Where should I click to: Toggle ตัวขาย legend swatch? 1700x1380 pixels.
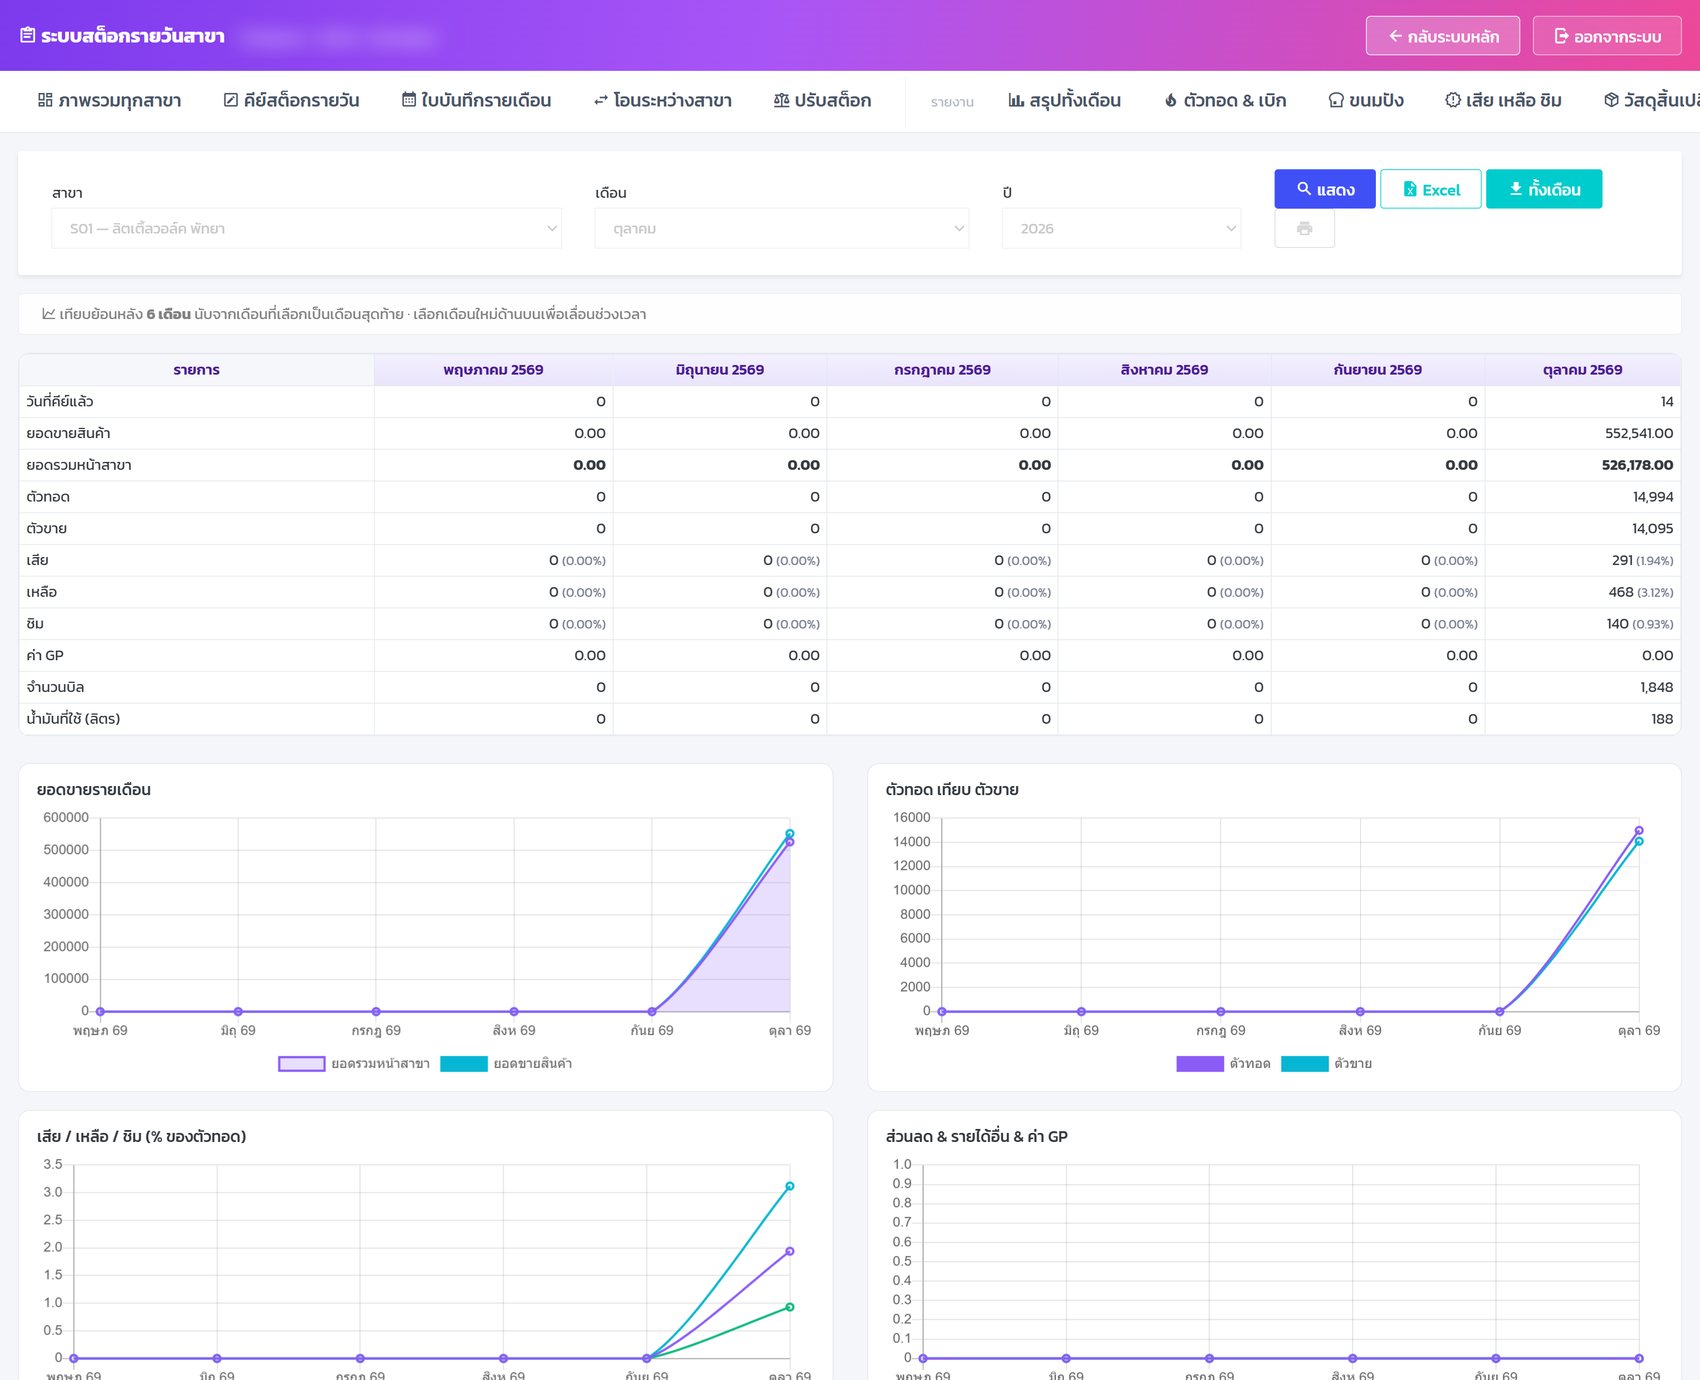(1304, 1064)
